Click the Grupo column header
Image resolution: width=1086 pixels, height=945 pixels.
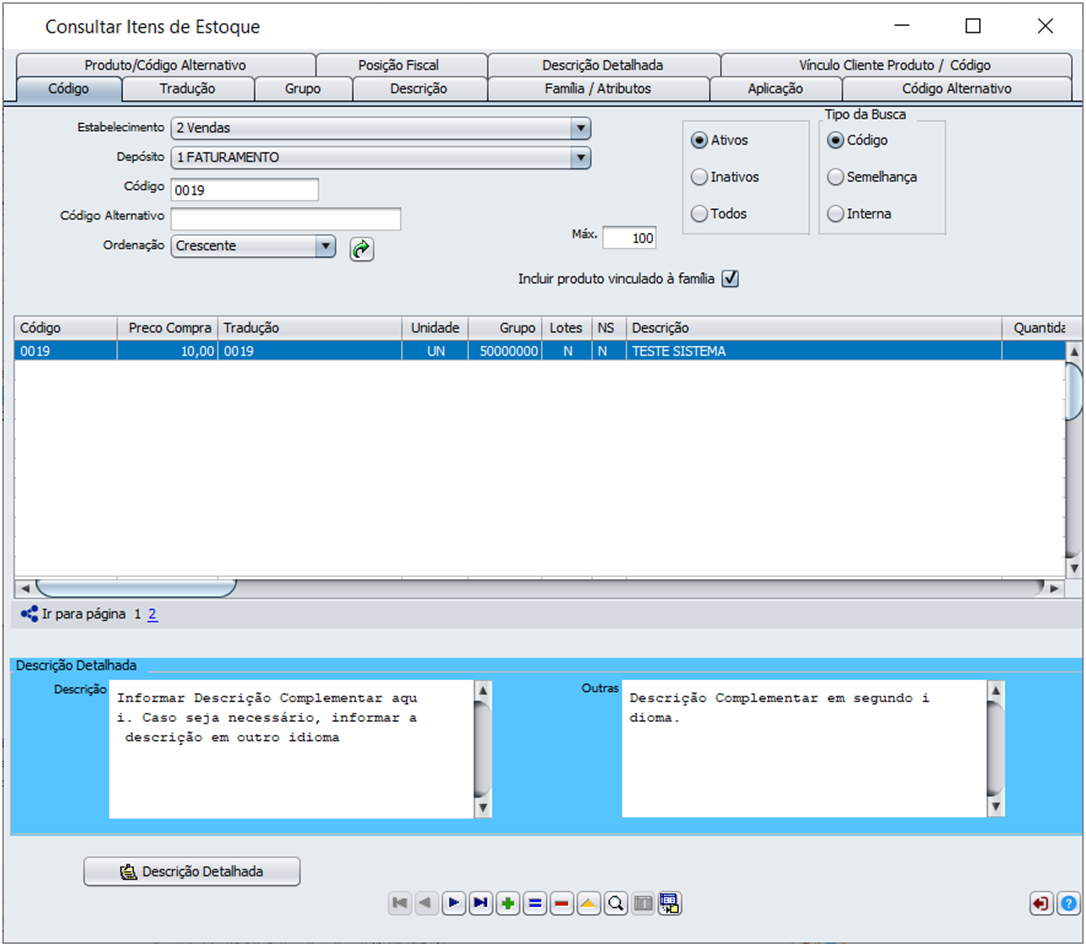click(505, 328)
